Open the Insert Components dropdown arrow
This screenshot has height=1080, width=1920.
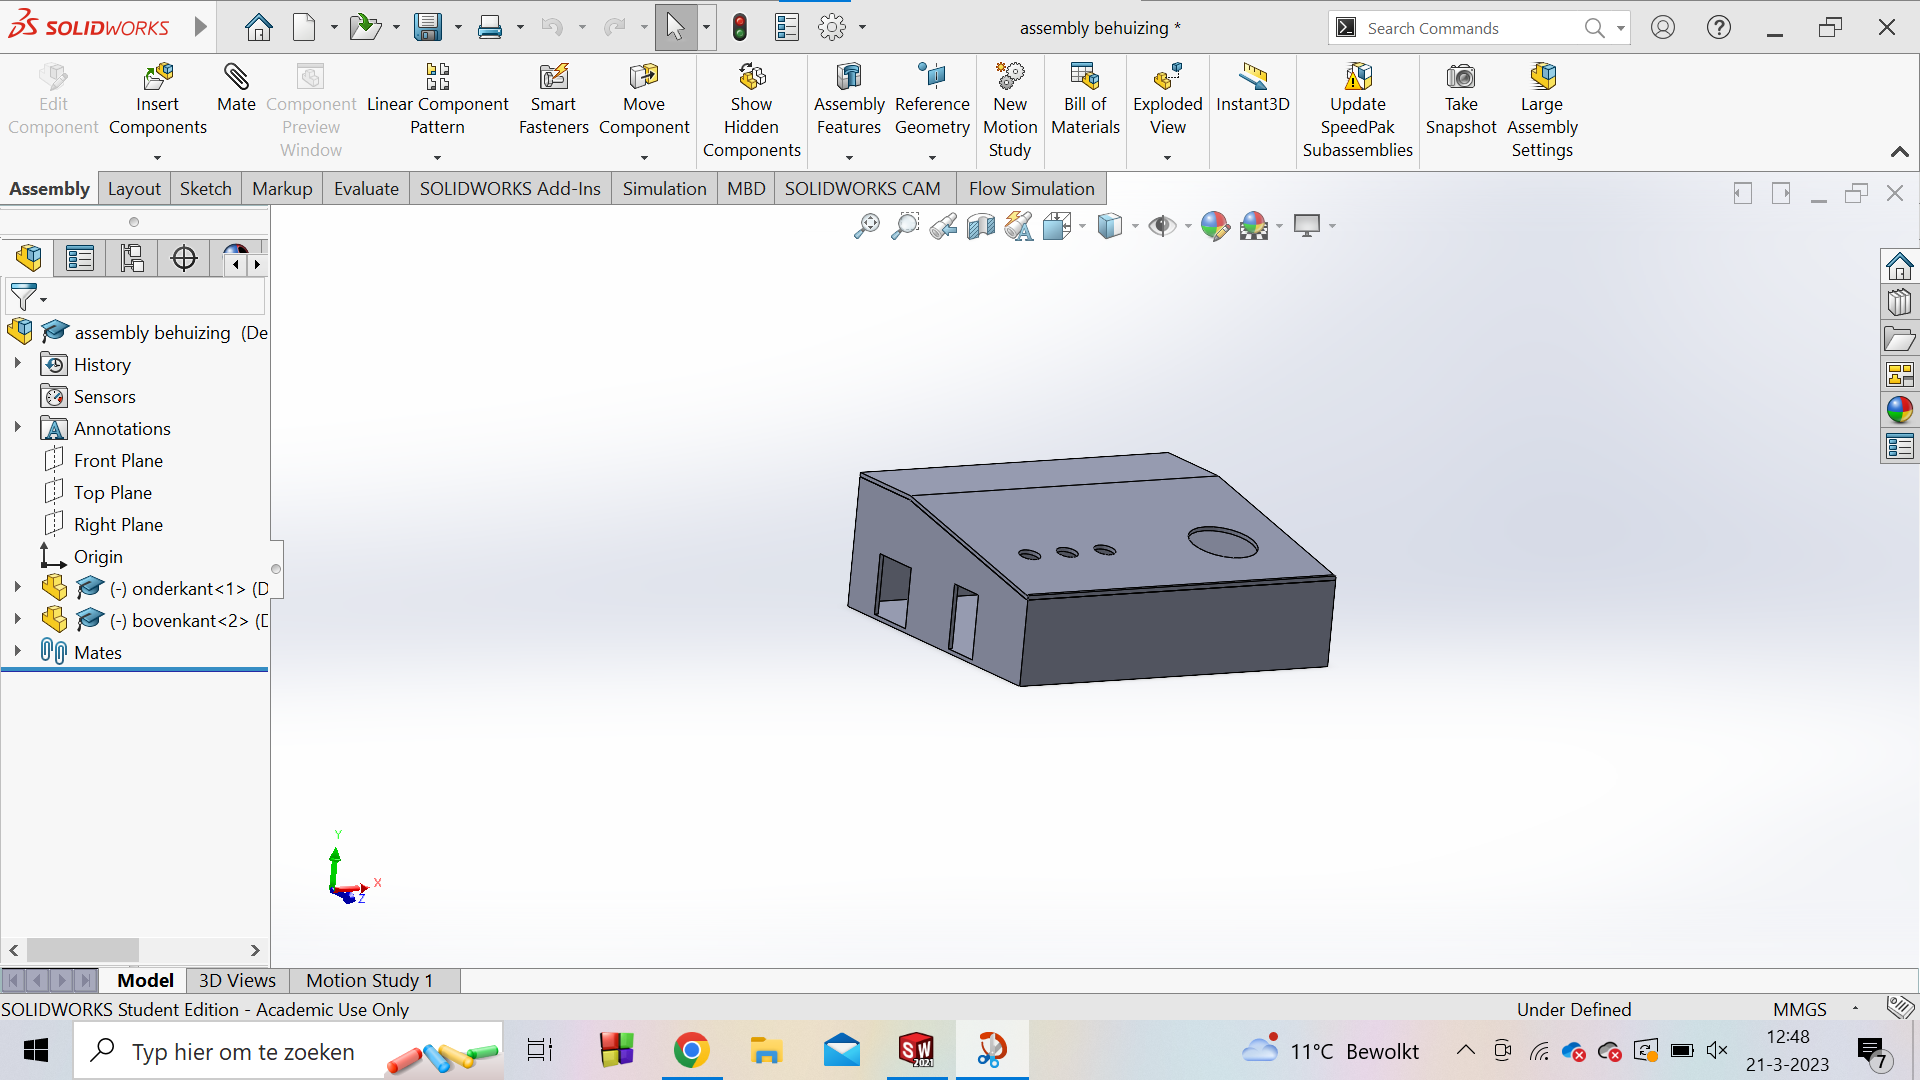click(x=157, y=157)
